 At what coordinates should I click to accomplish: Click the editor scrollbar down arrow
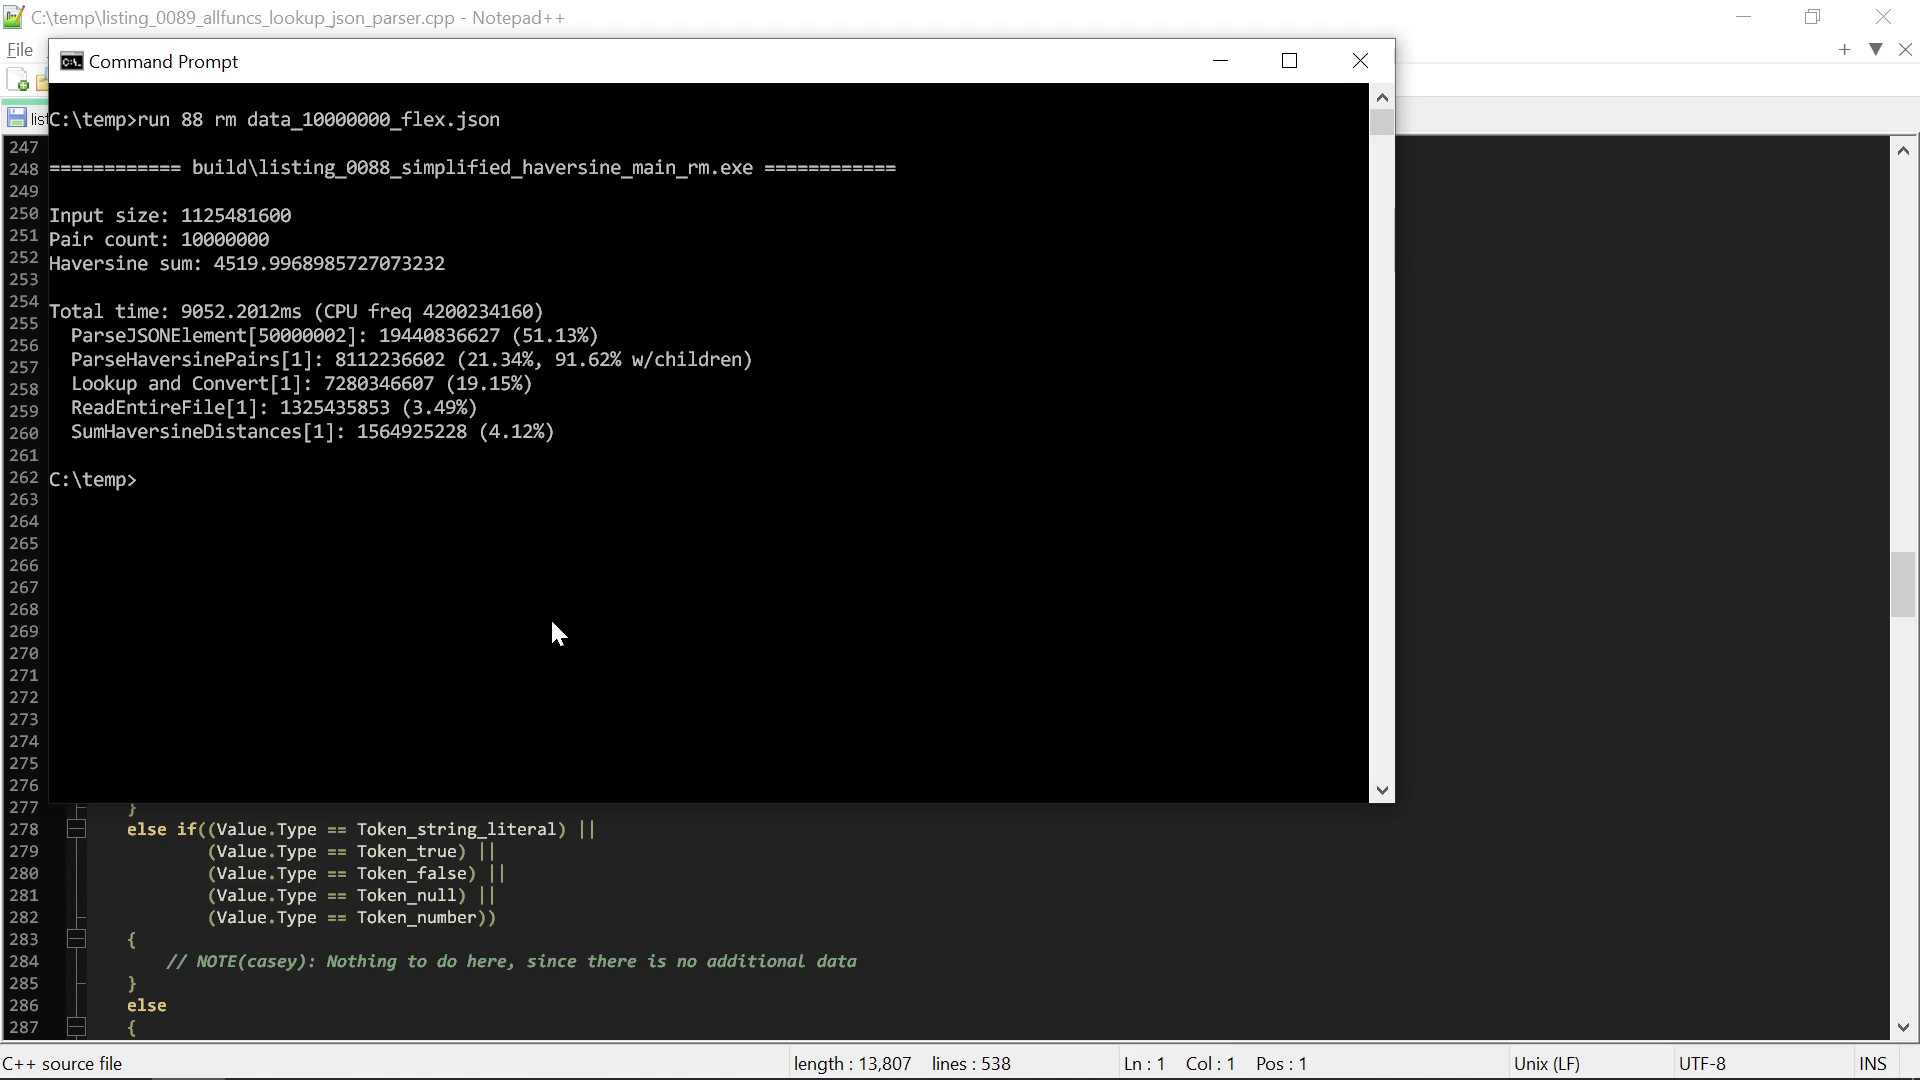[1904, 1027]
